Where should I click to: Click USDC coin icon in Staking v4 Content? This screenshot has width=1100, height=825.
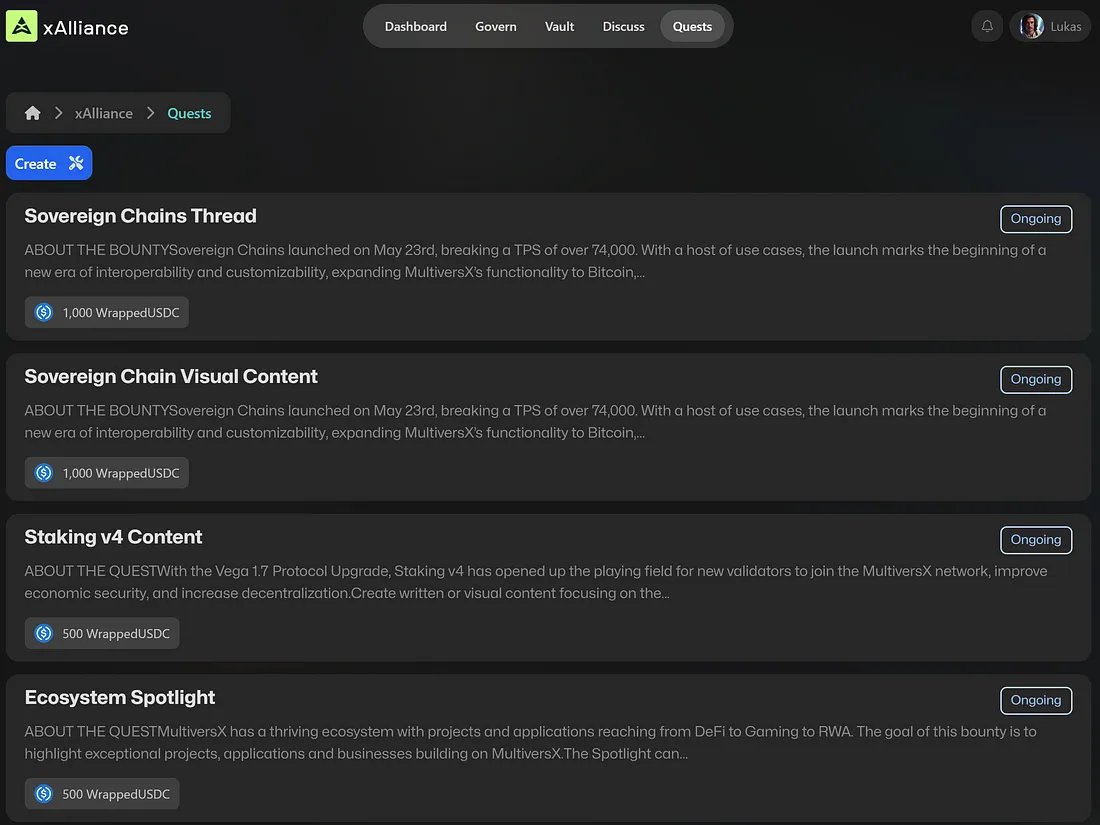[x=43, y=633]
